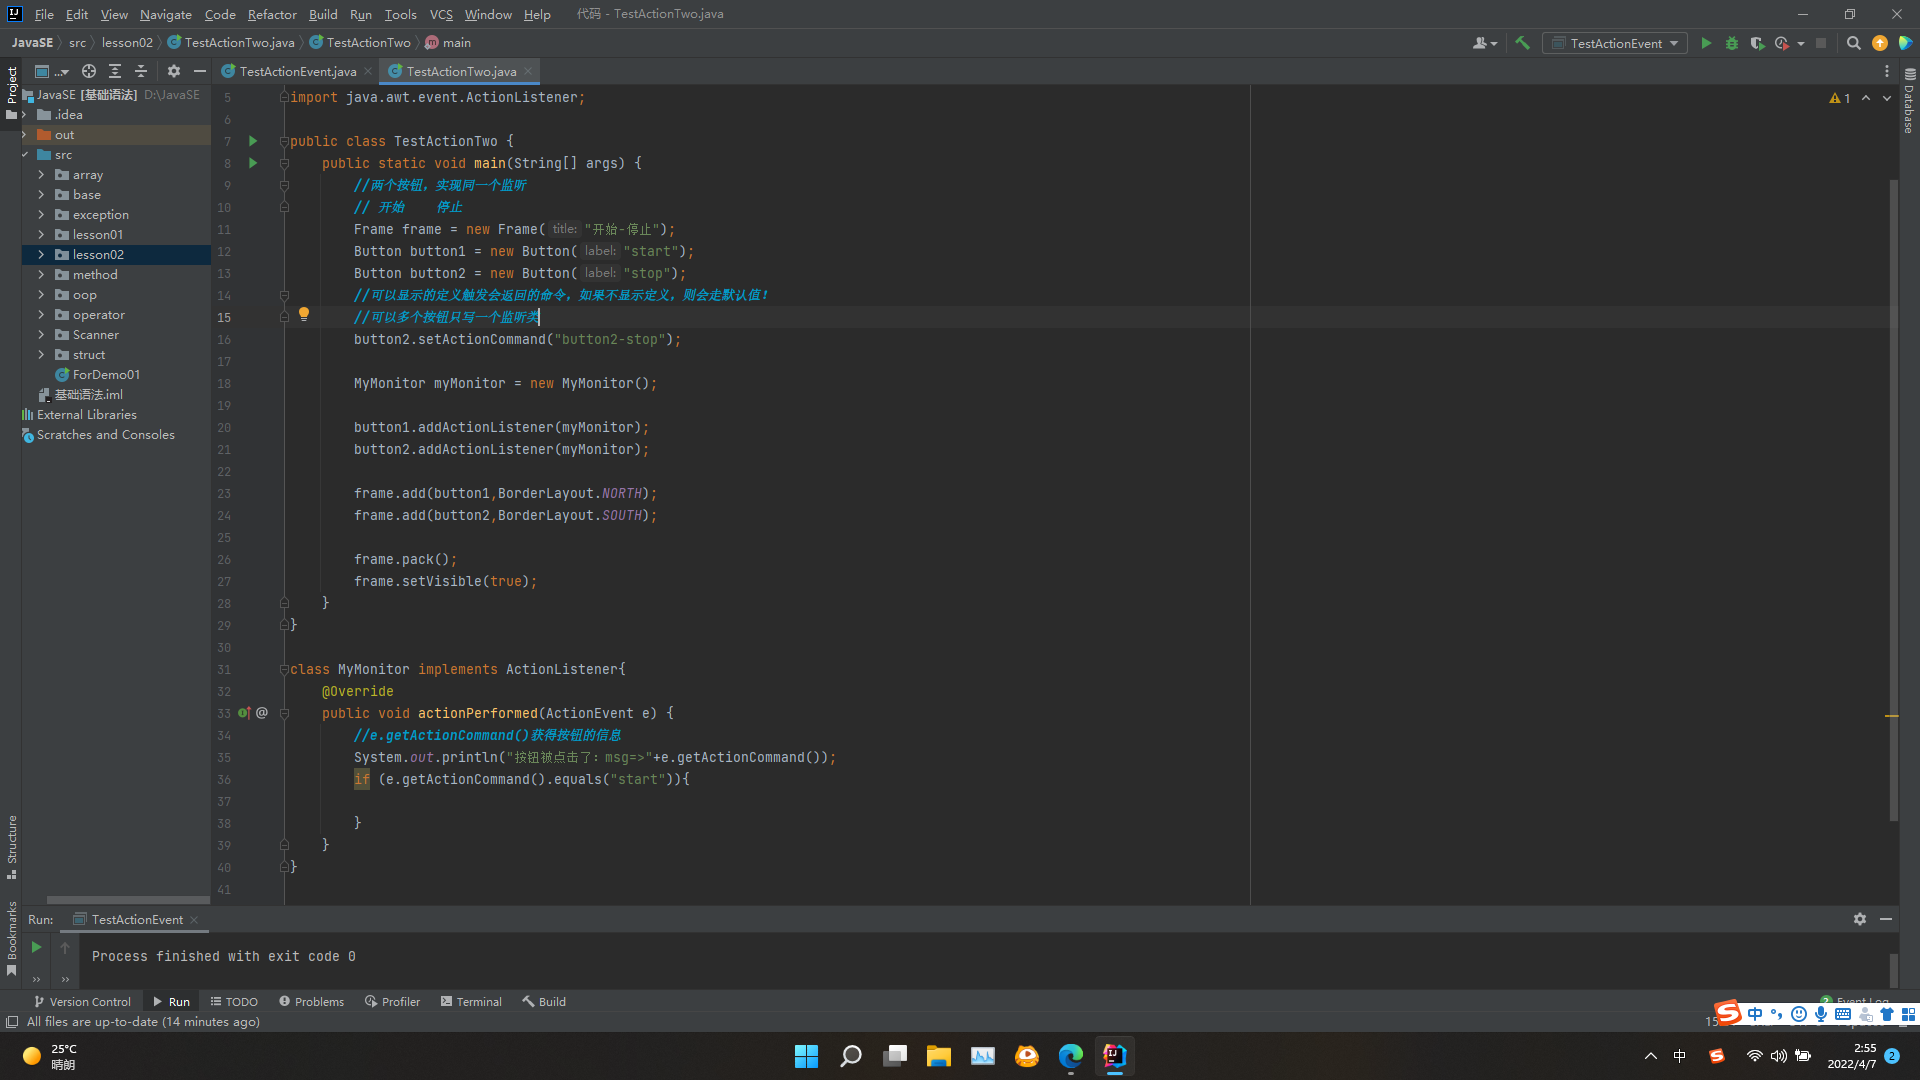Collapse all in Project panel
Image resolution: width=1920 pixels, height=1080 pixels.
[x=141, y=71]
